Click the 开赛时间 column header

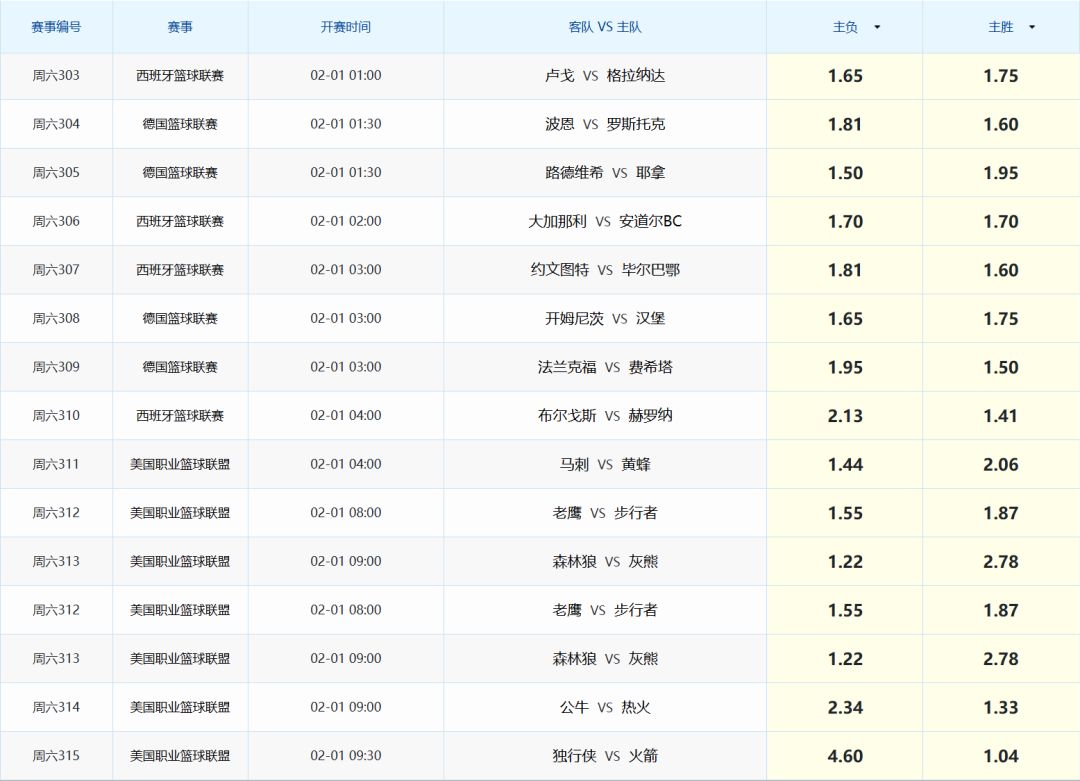point(346,27)
